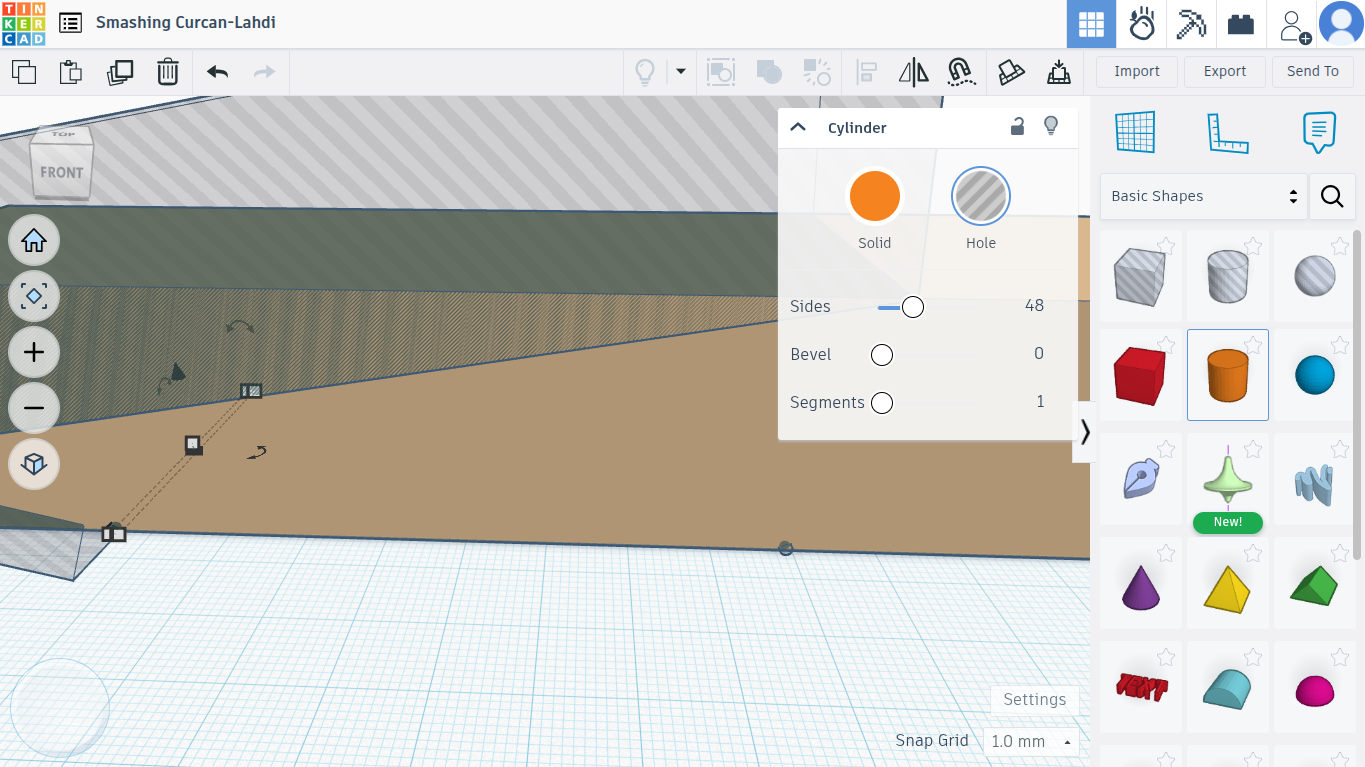Open the Sim Lab icon

(x=1142, y=24)
